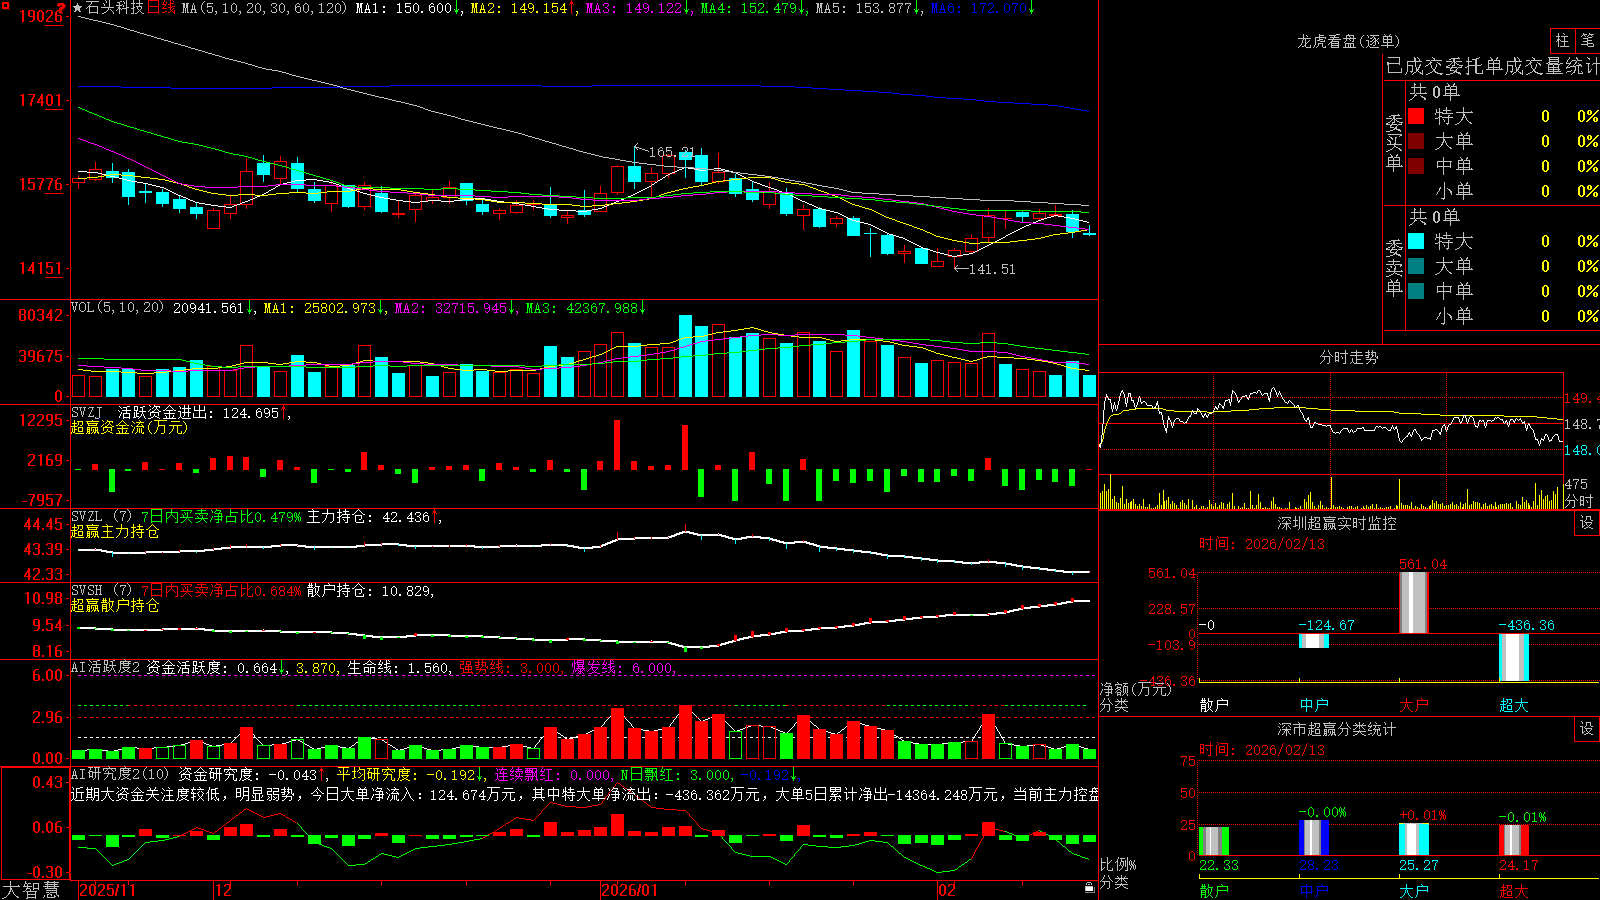The width and height of the screenshot is (1600, 900).
Task: Click the SVZJ indicator name
Action: 87,412
